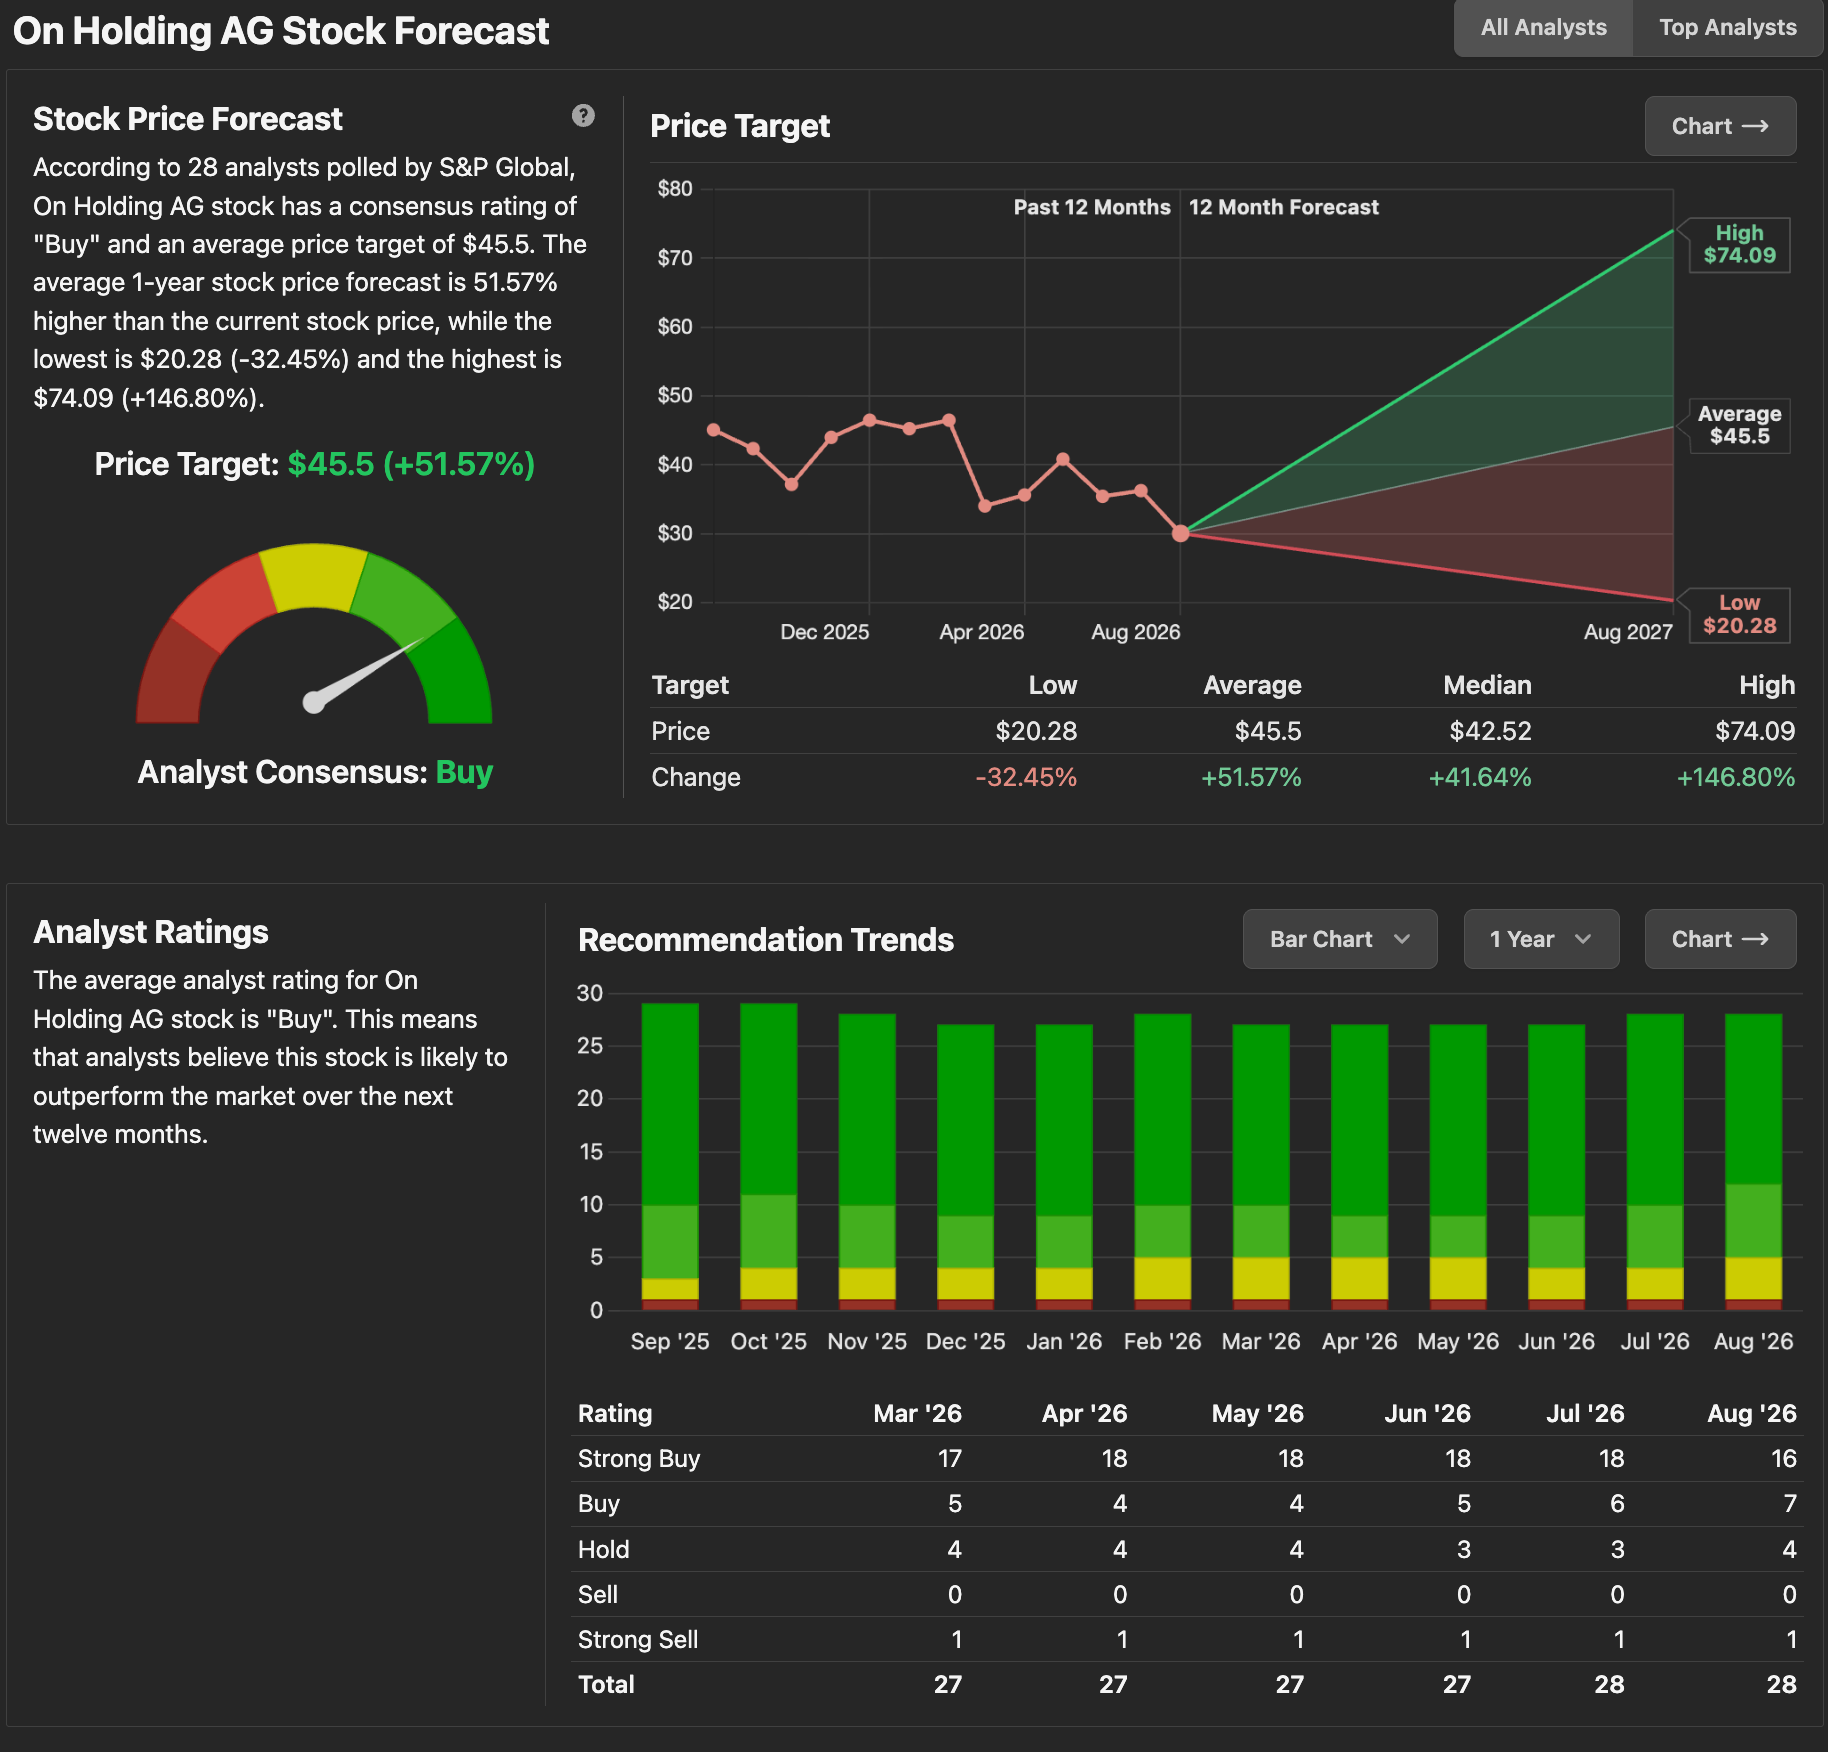Click the Sep '25 ratings bar
The image size is (1828, 1752).
[670, 1156]
